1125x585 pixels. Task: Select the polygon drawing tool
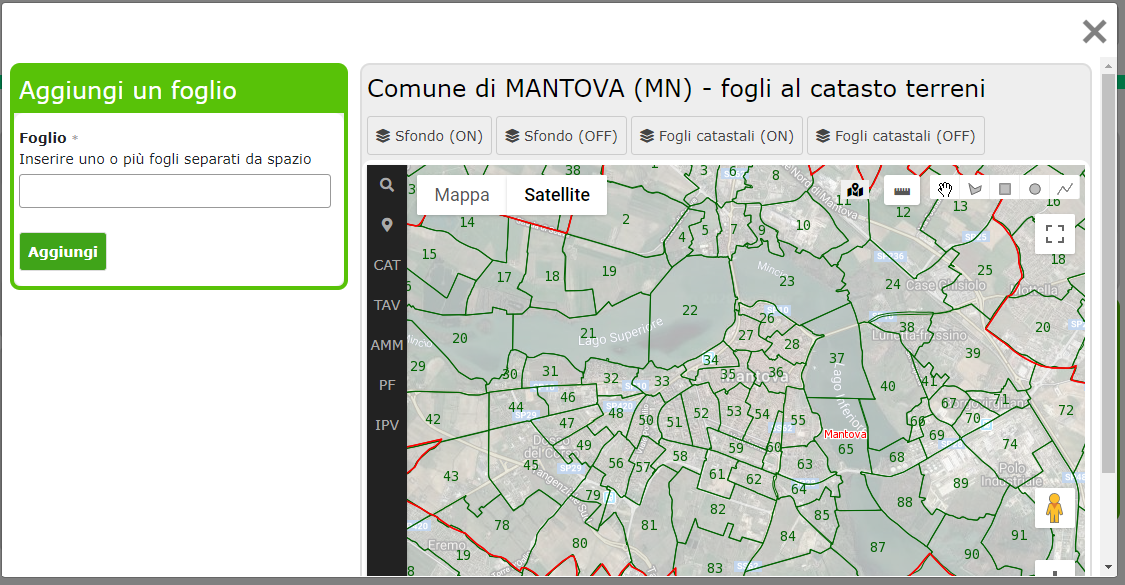pyautogui.click(x=975, y=189)
